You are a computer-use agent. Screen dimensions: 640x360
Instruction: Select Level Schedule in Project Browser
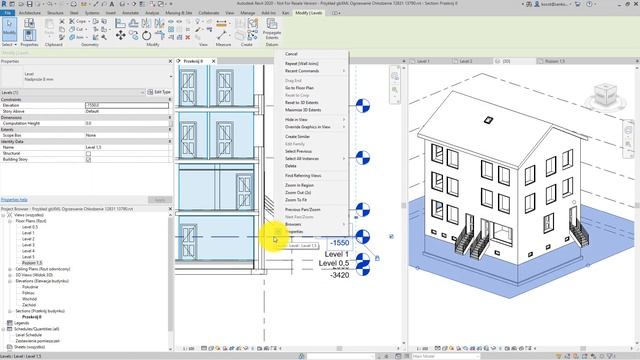pos(29,335)
